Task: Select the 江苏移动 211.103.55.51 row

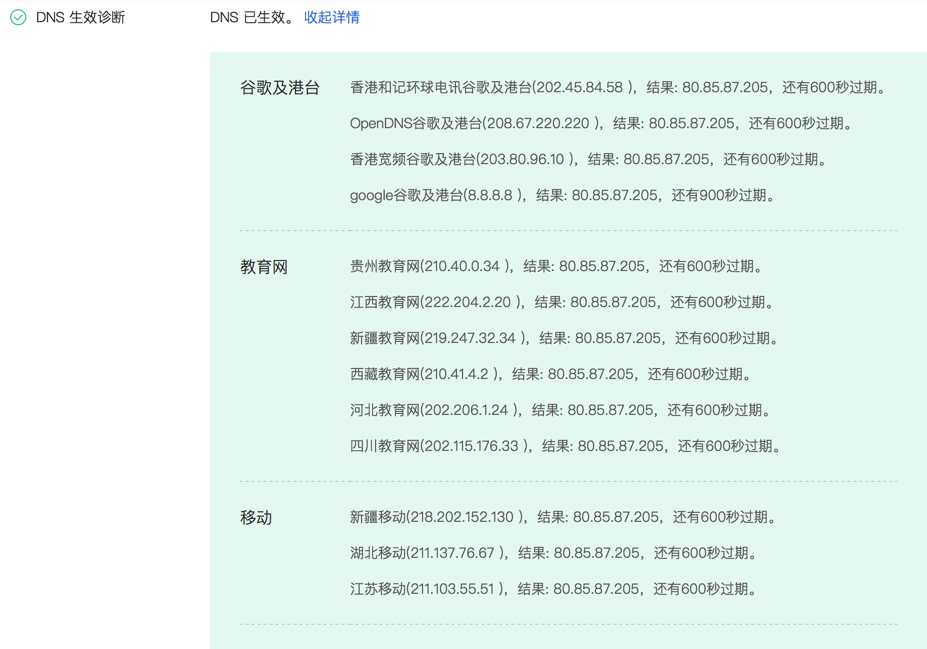Action: [554, 589]
